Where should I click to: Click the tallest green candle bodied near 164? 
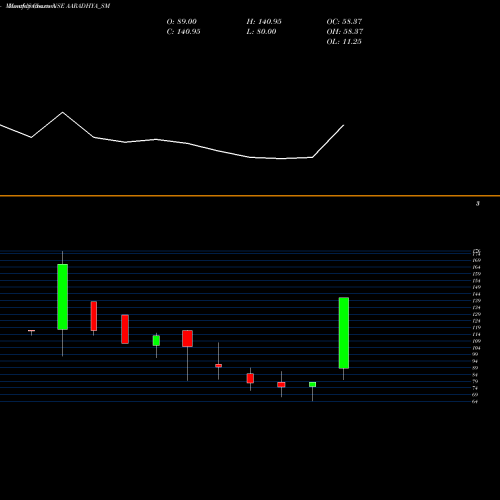[63, 297]
